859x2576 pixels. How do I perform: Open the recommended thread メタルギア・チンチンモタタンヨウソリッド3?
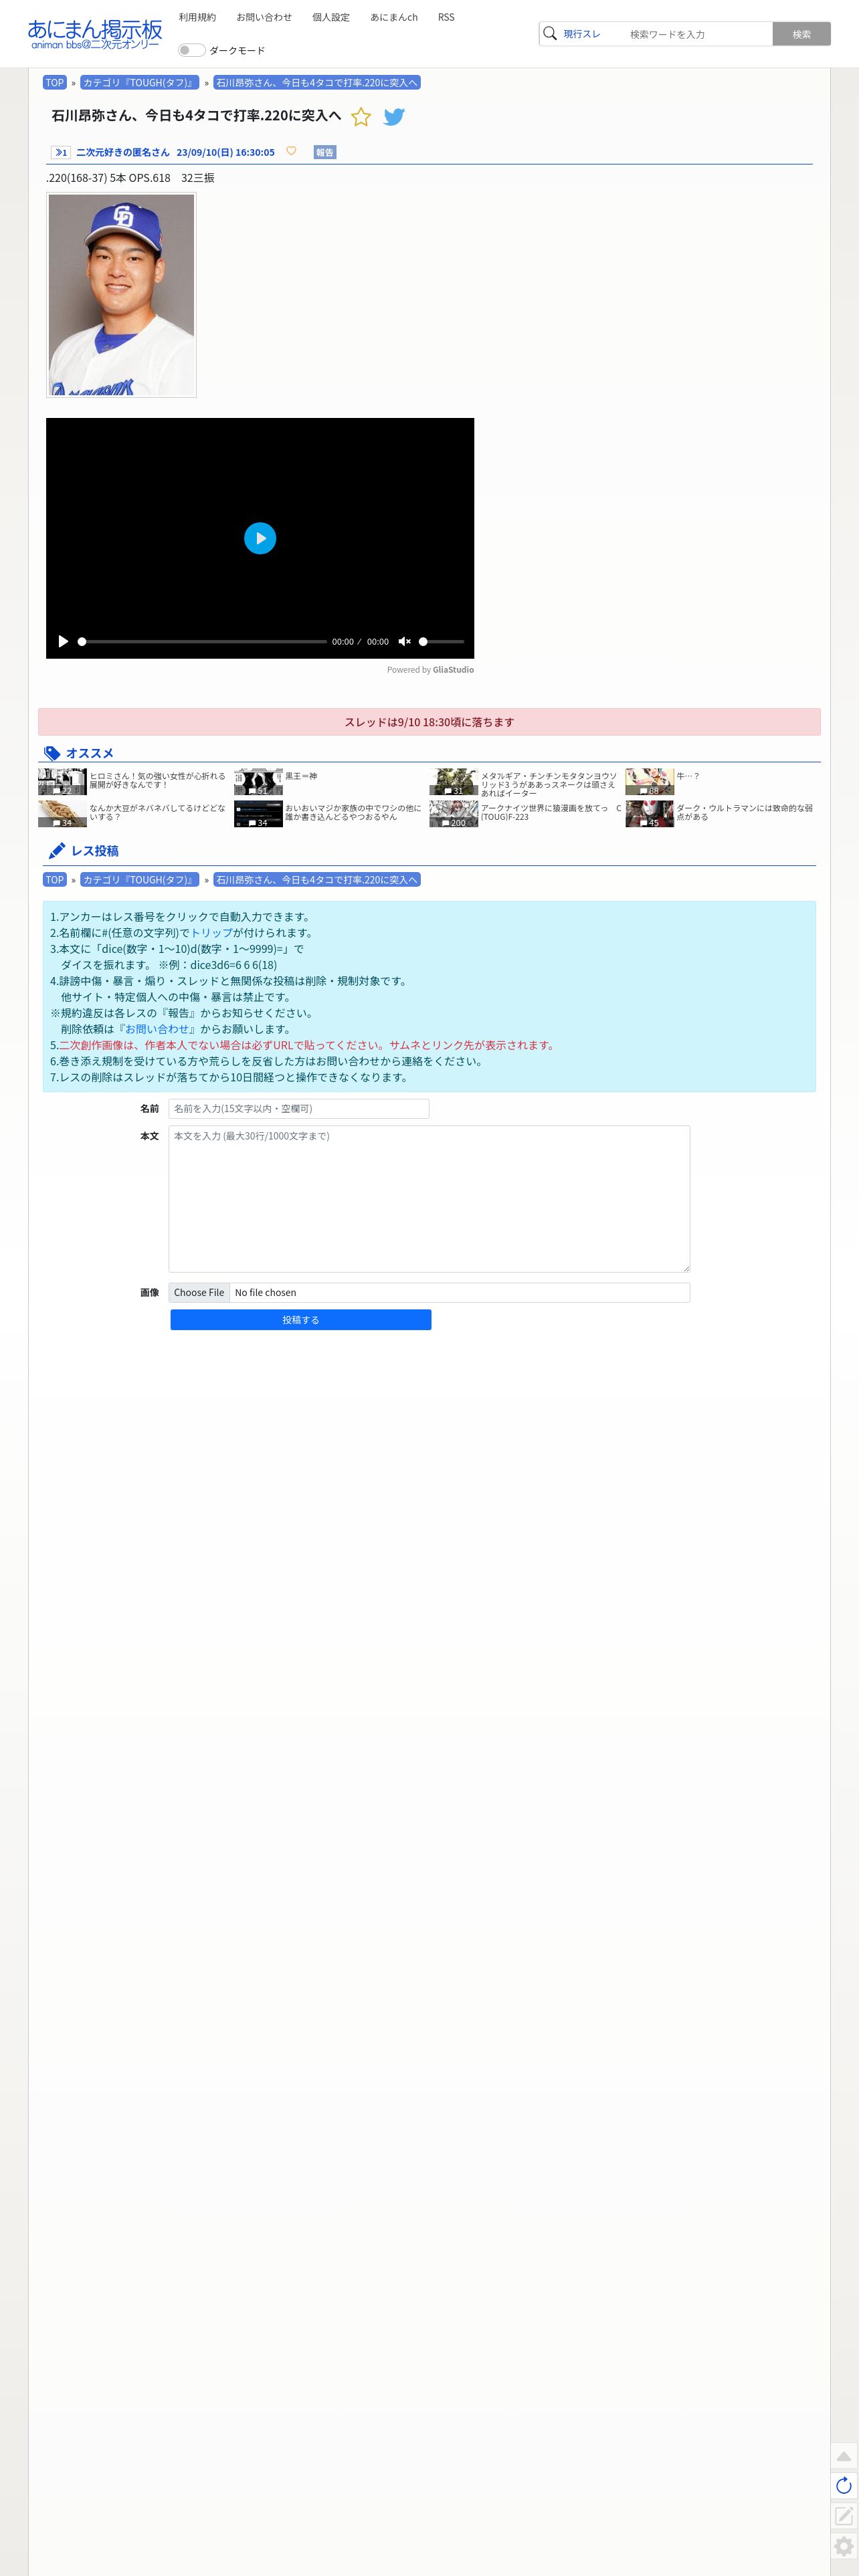click(x=548, y=784)
